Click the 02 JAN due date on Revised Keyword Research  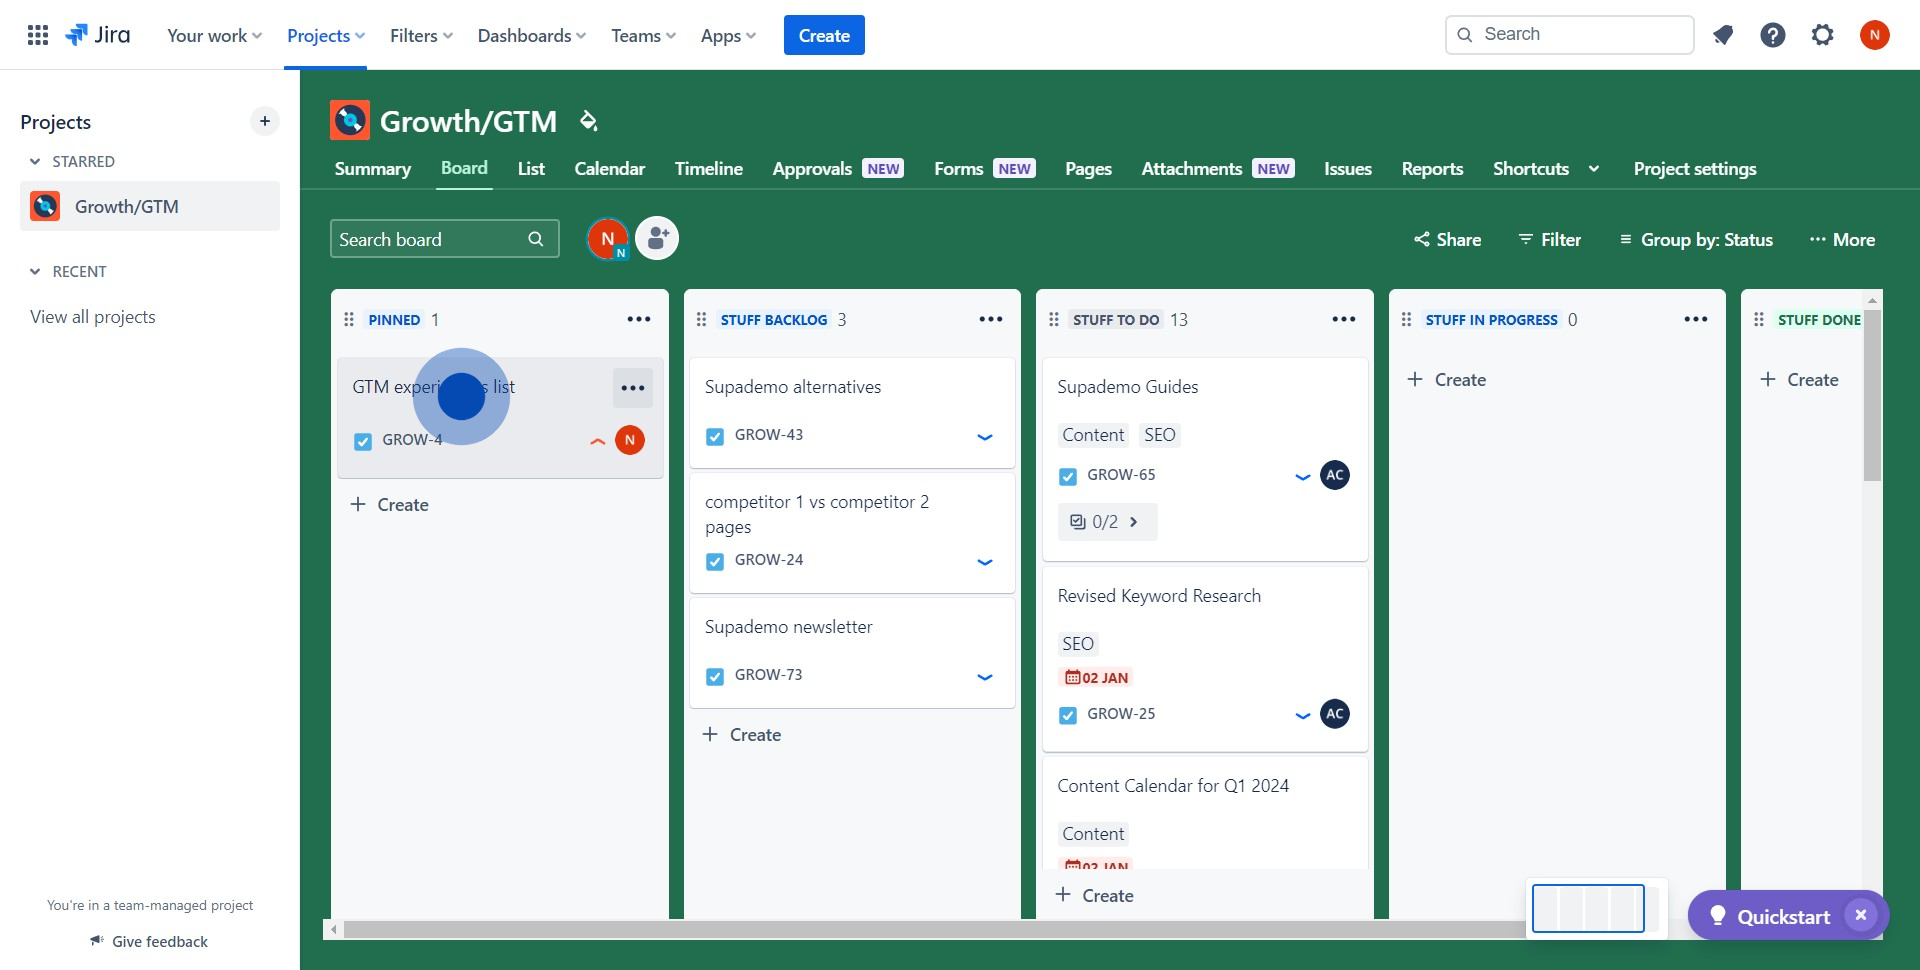point(1096,677)
